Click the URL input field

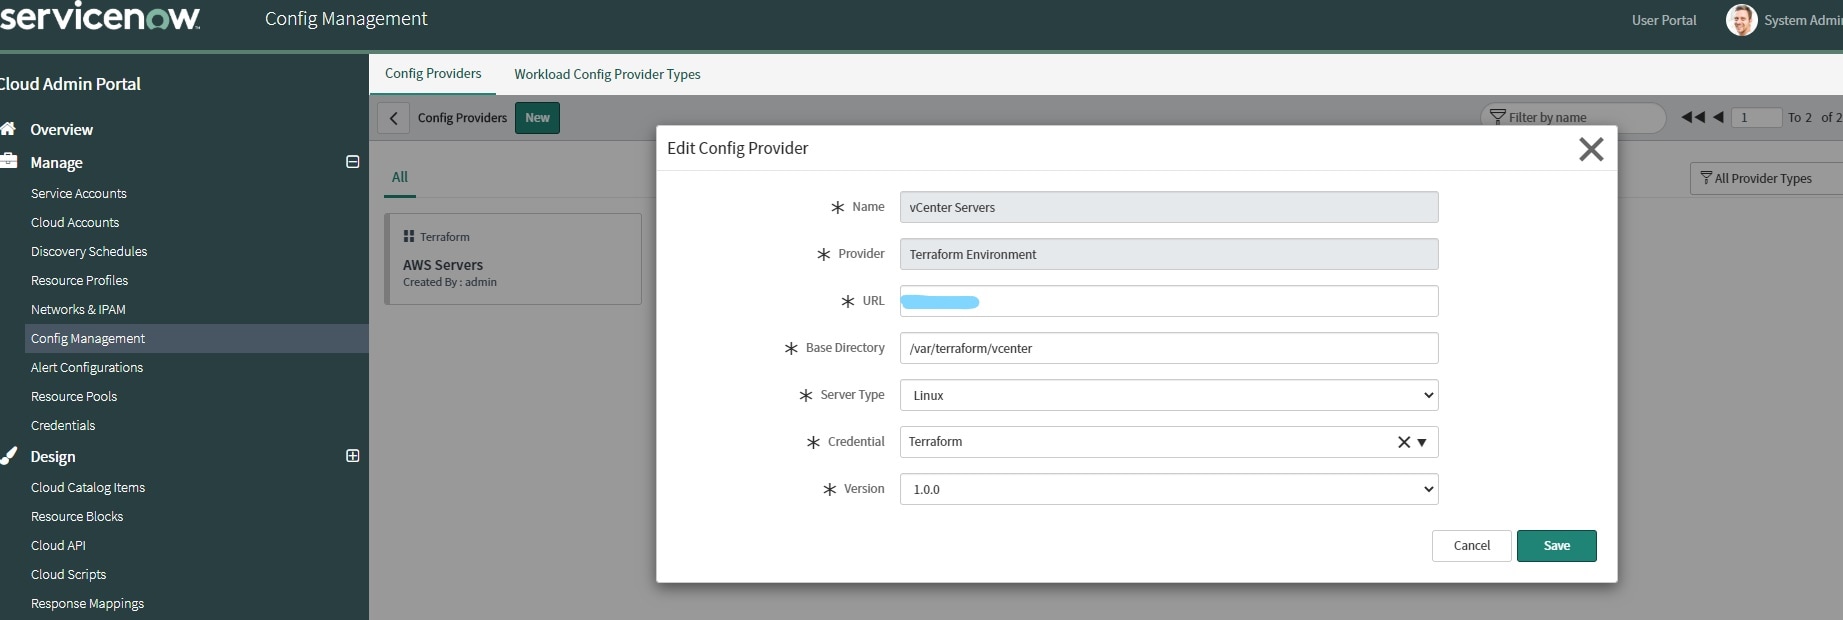(x=1169, y=301)
